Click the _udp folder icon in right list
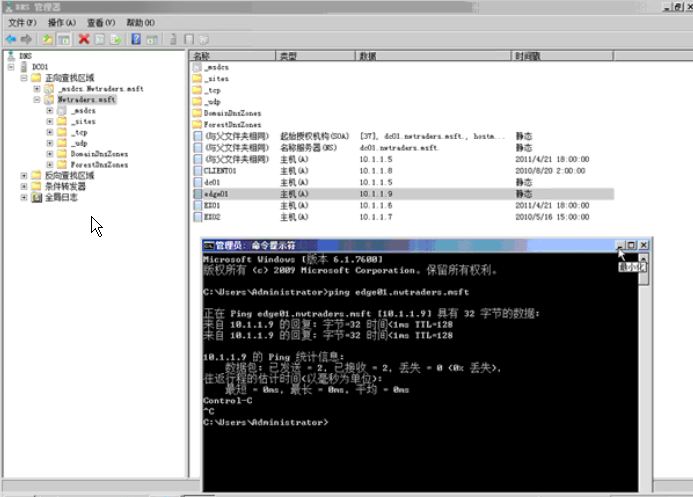The height and width of the screenshot is (497, 693). pyautogui.click(x=197, y=102)
